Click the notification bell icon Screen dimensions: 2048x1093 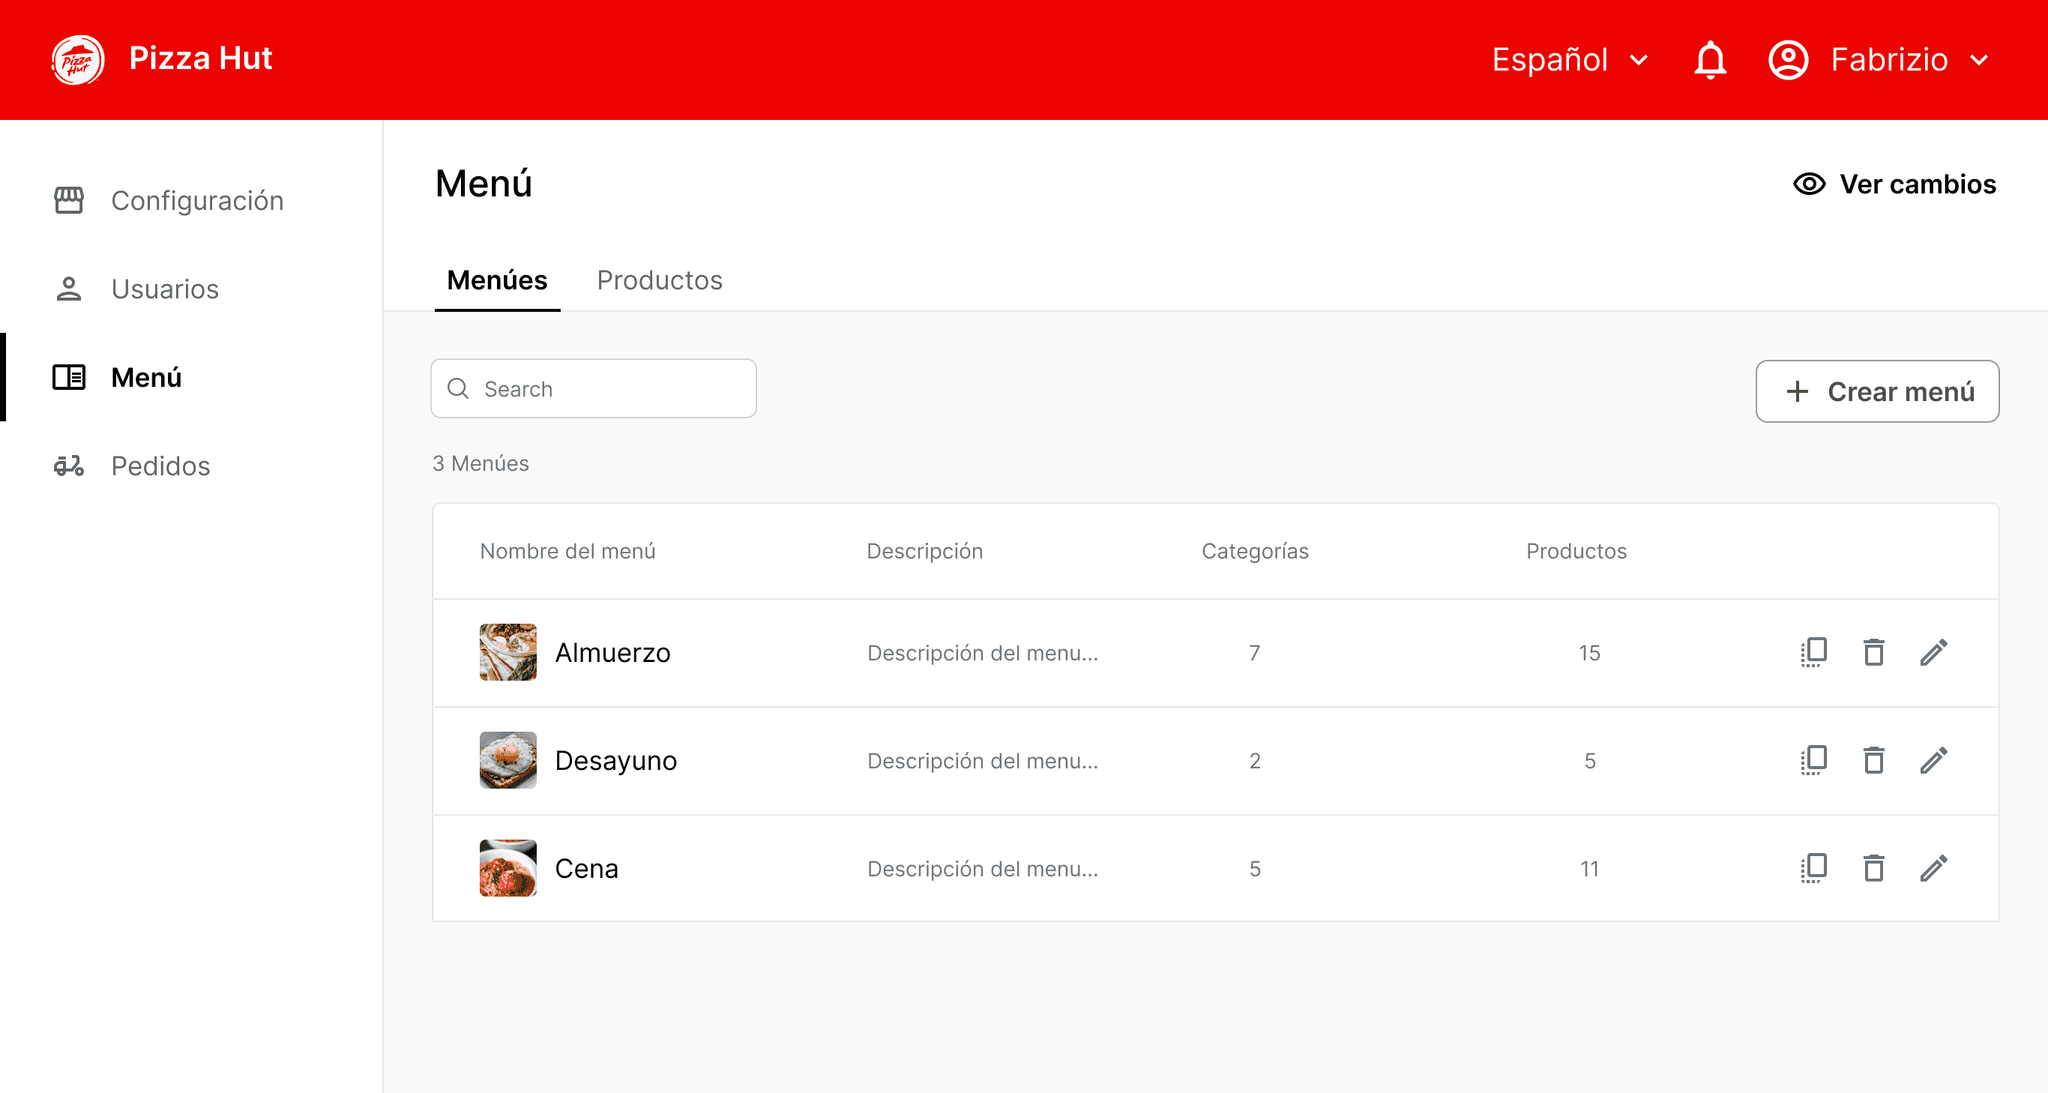point(1710,60)
